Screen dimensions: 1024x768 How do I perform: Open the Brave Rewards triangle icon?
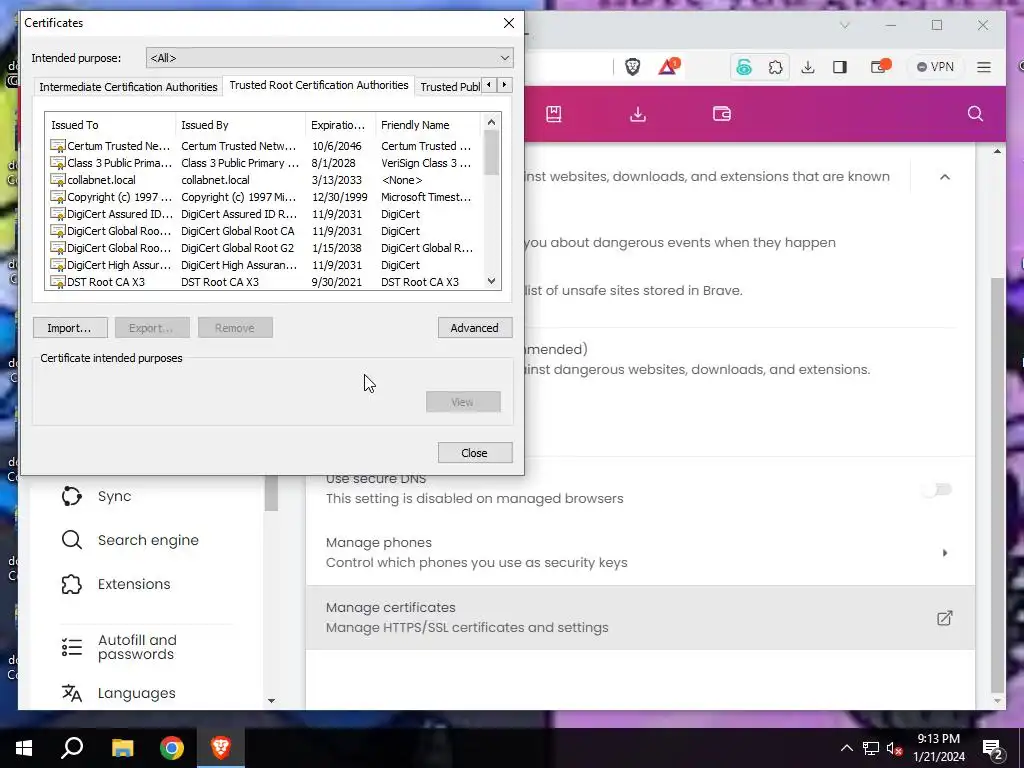[668, 67]
